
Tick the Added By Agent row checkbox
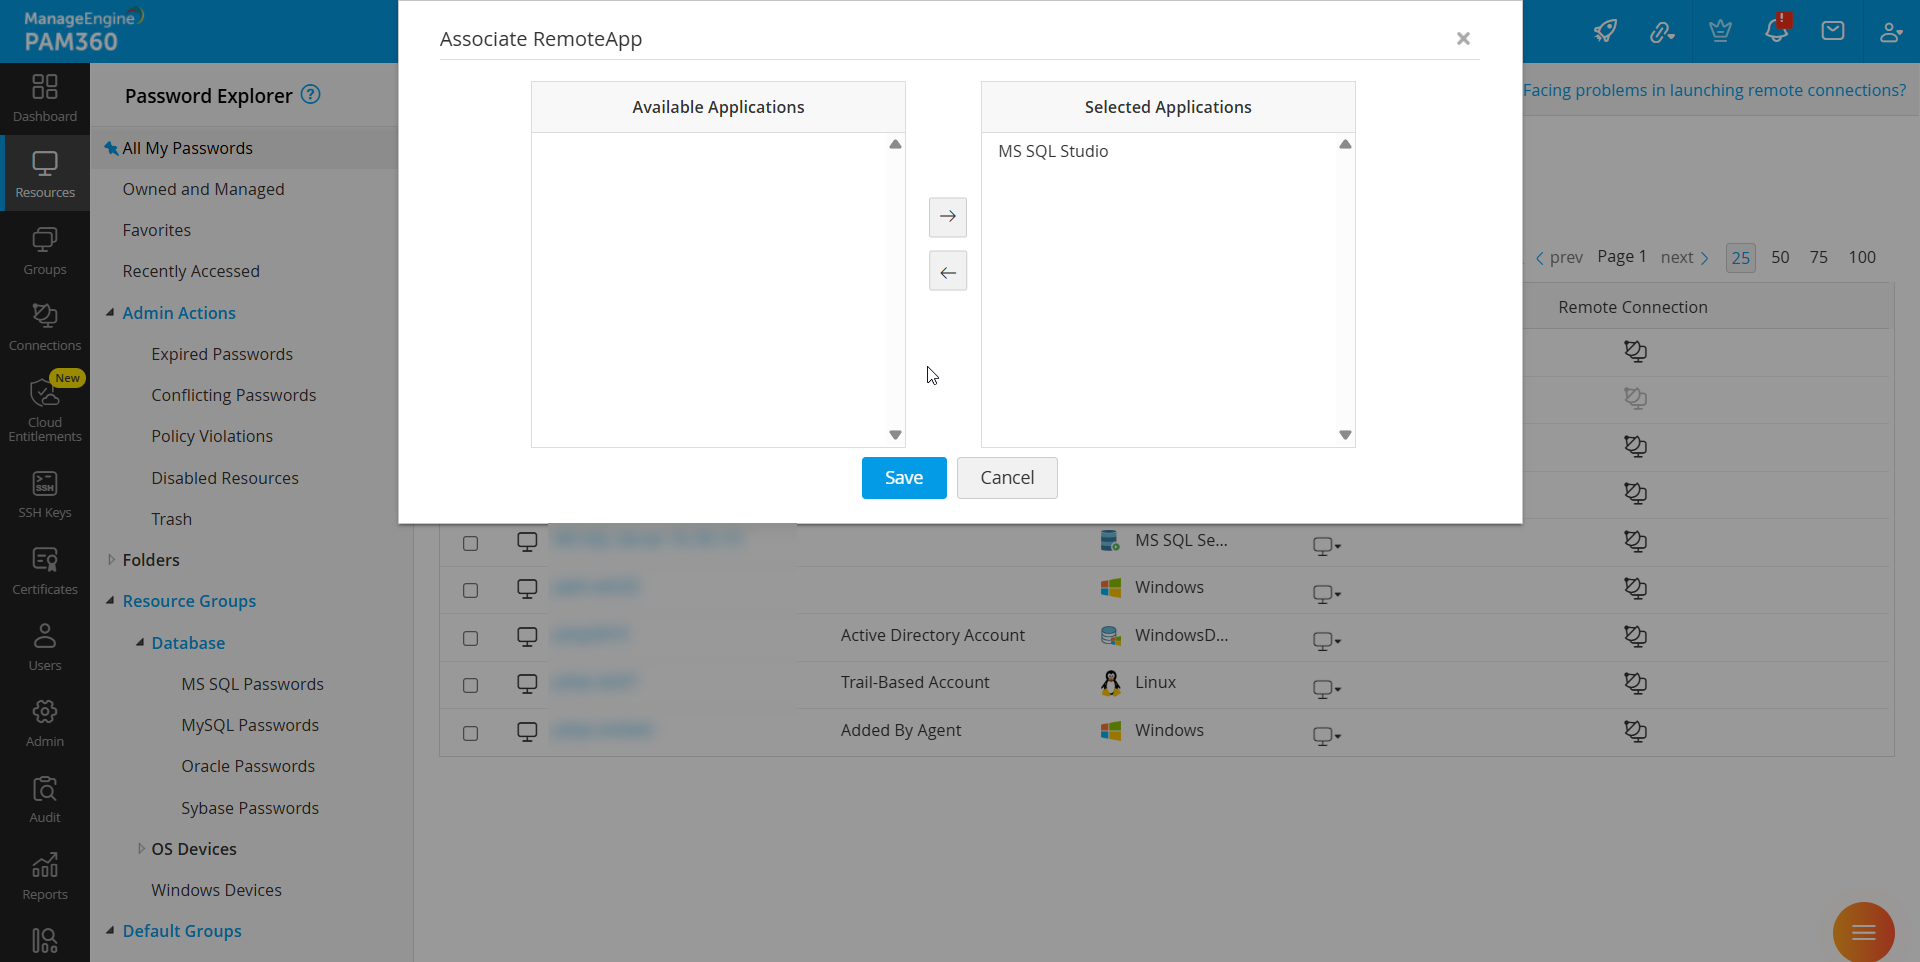pos(470,733)
